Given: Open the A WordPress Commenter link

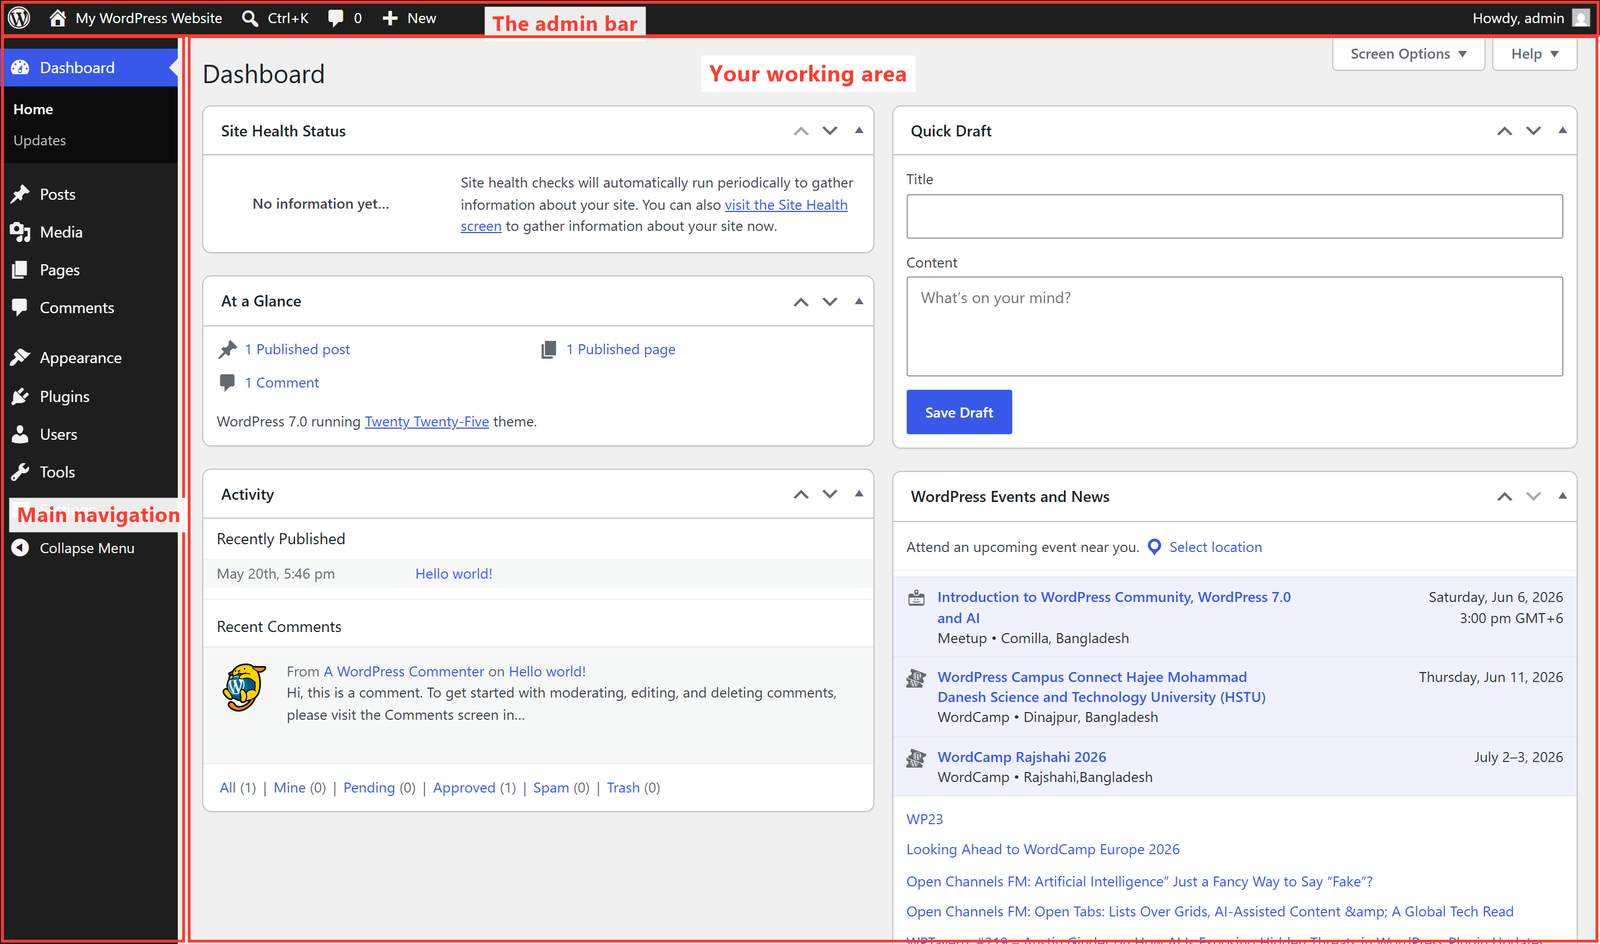Looking at the screenshot, I should pyautogui.click(x=404, y=672).
